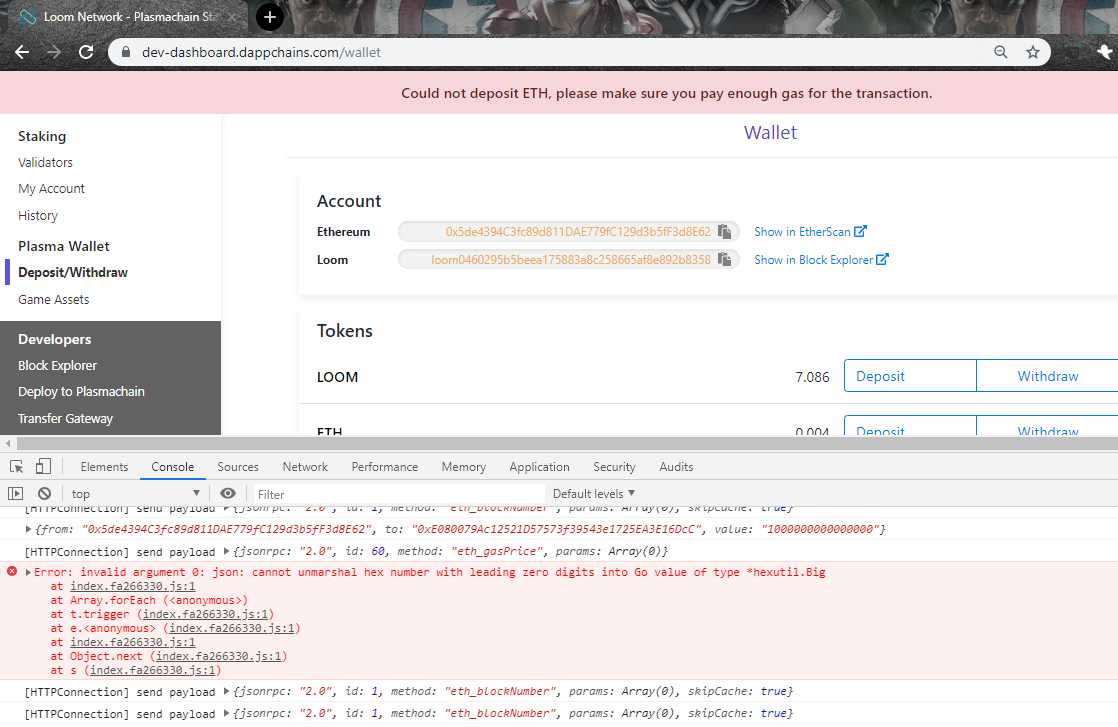
Task: Deposit LOOM tokens
Action: pos(879,375)
